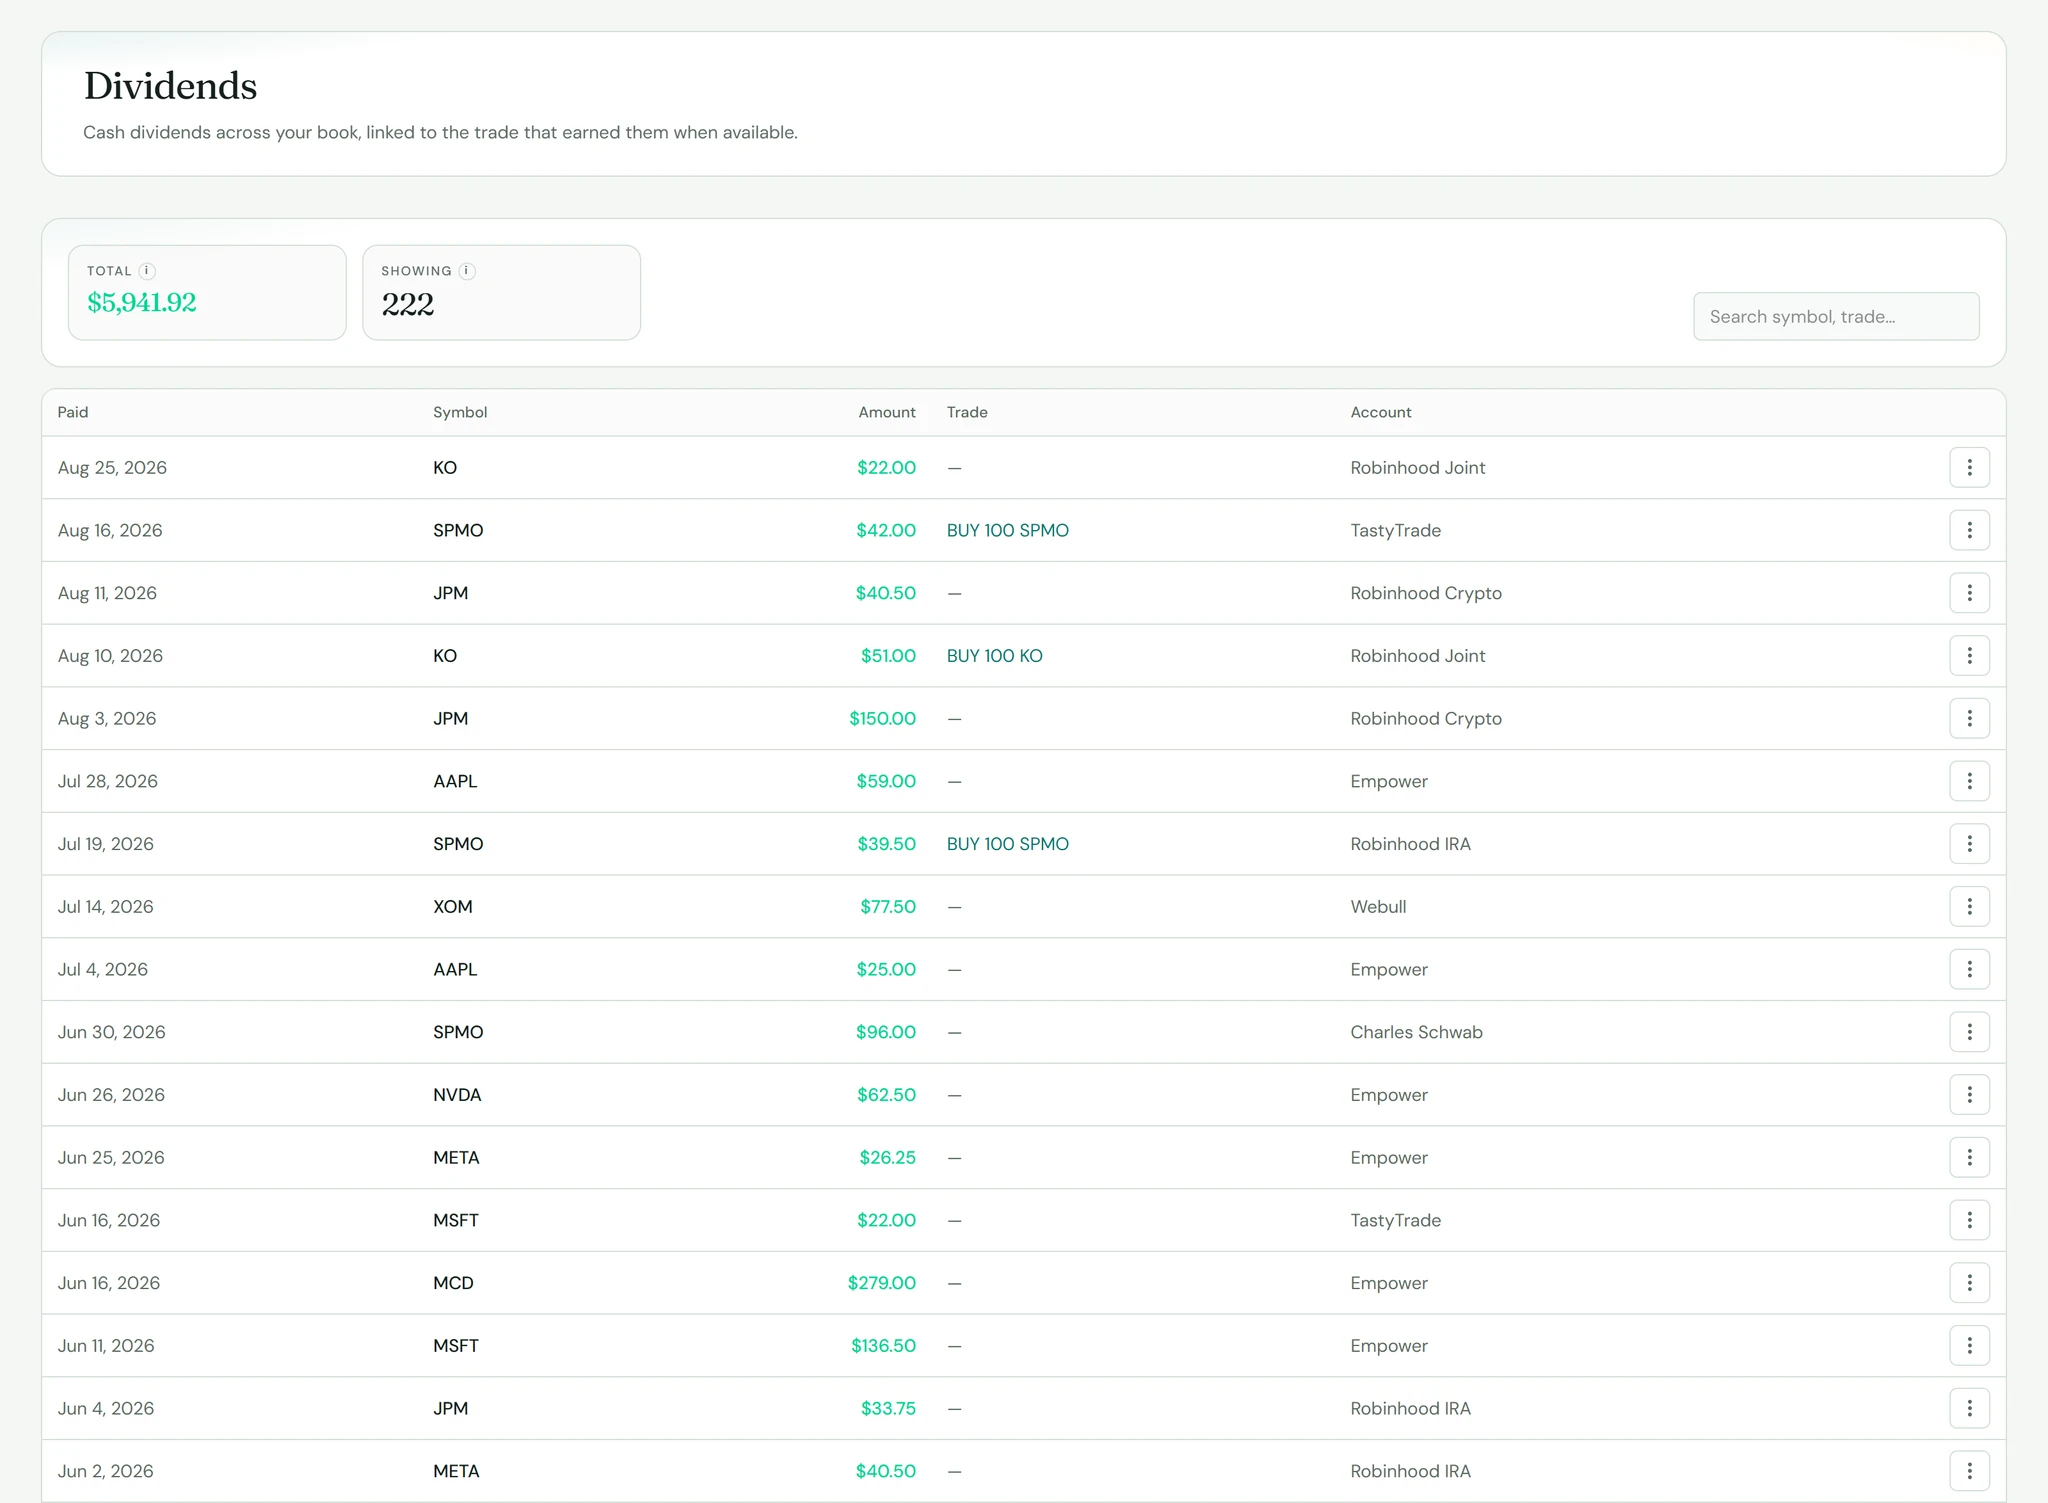
Task: Open row menu for Aug 16 SPMO dividend
Action: click(x=1969, y=530)
